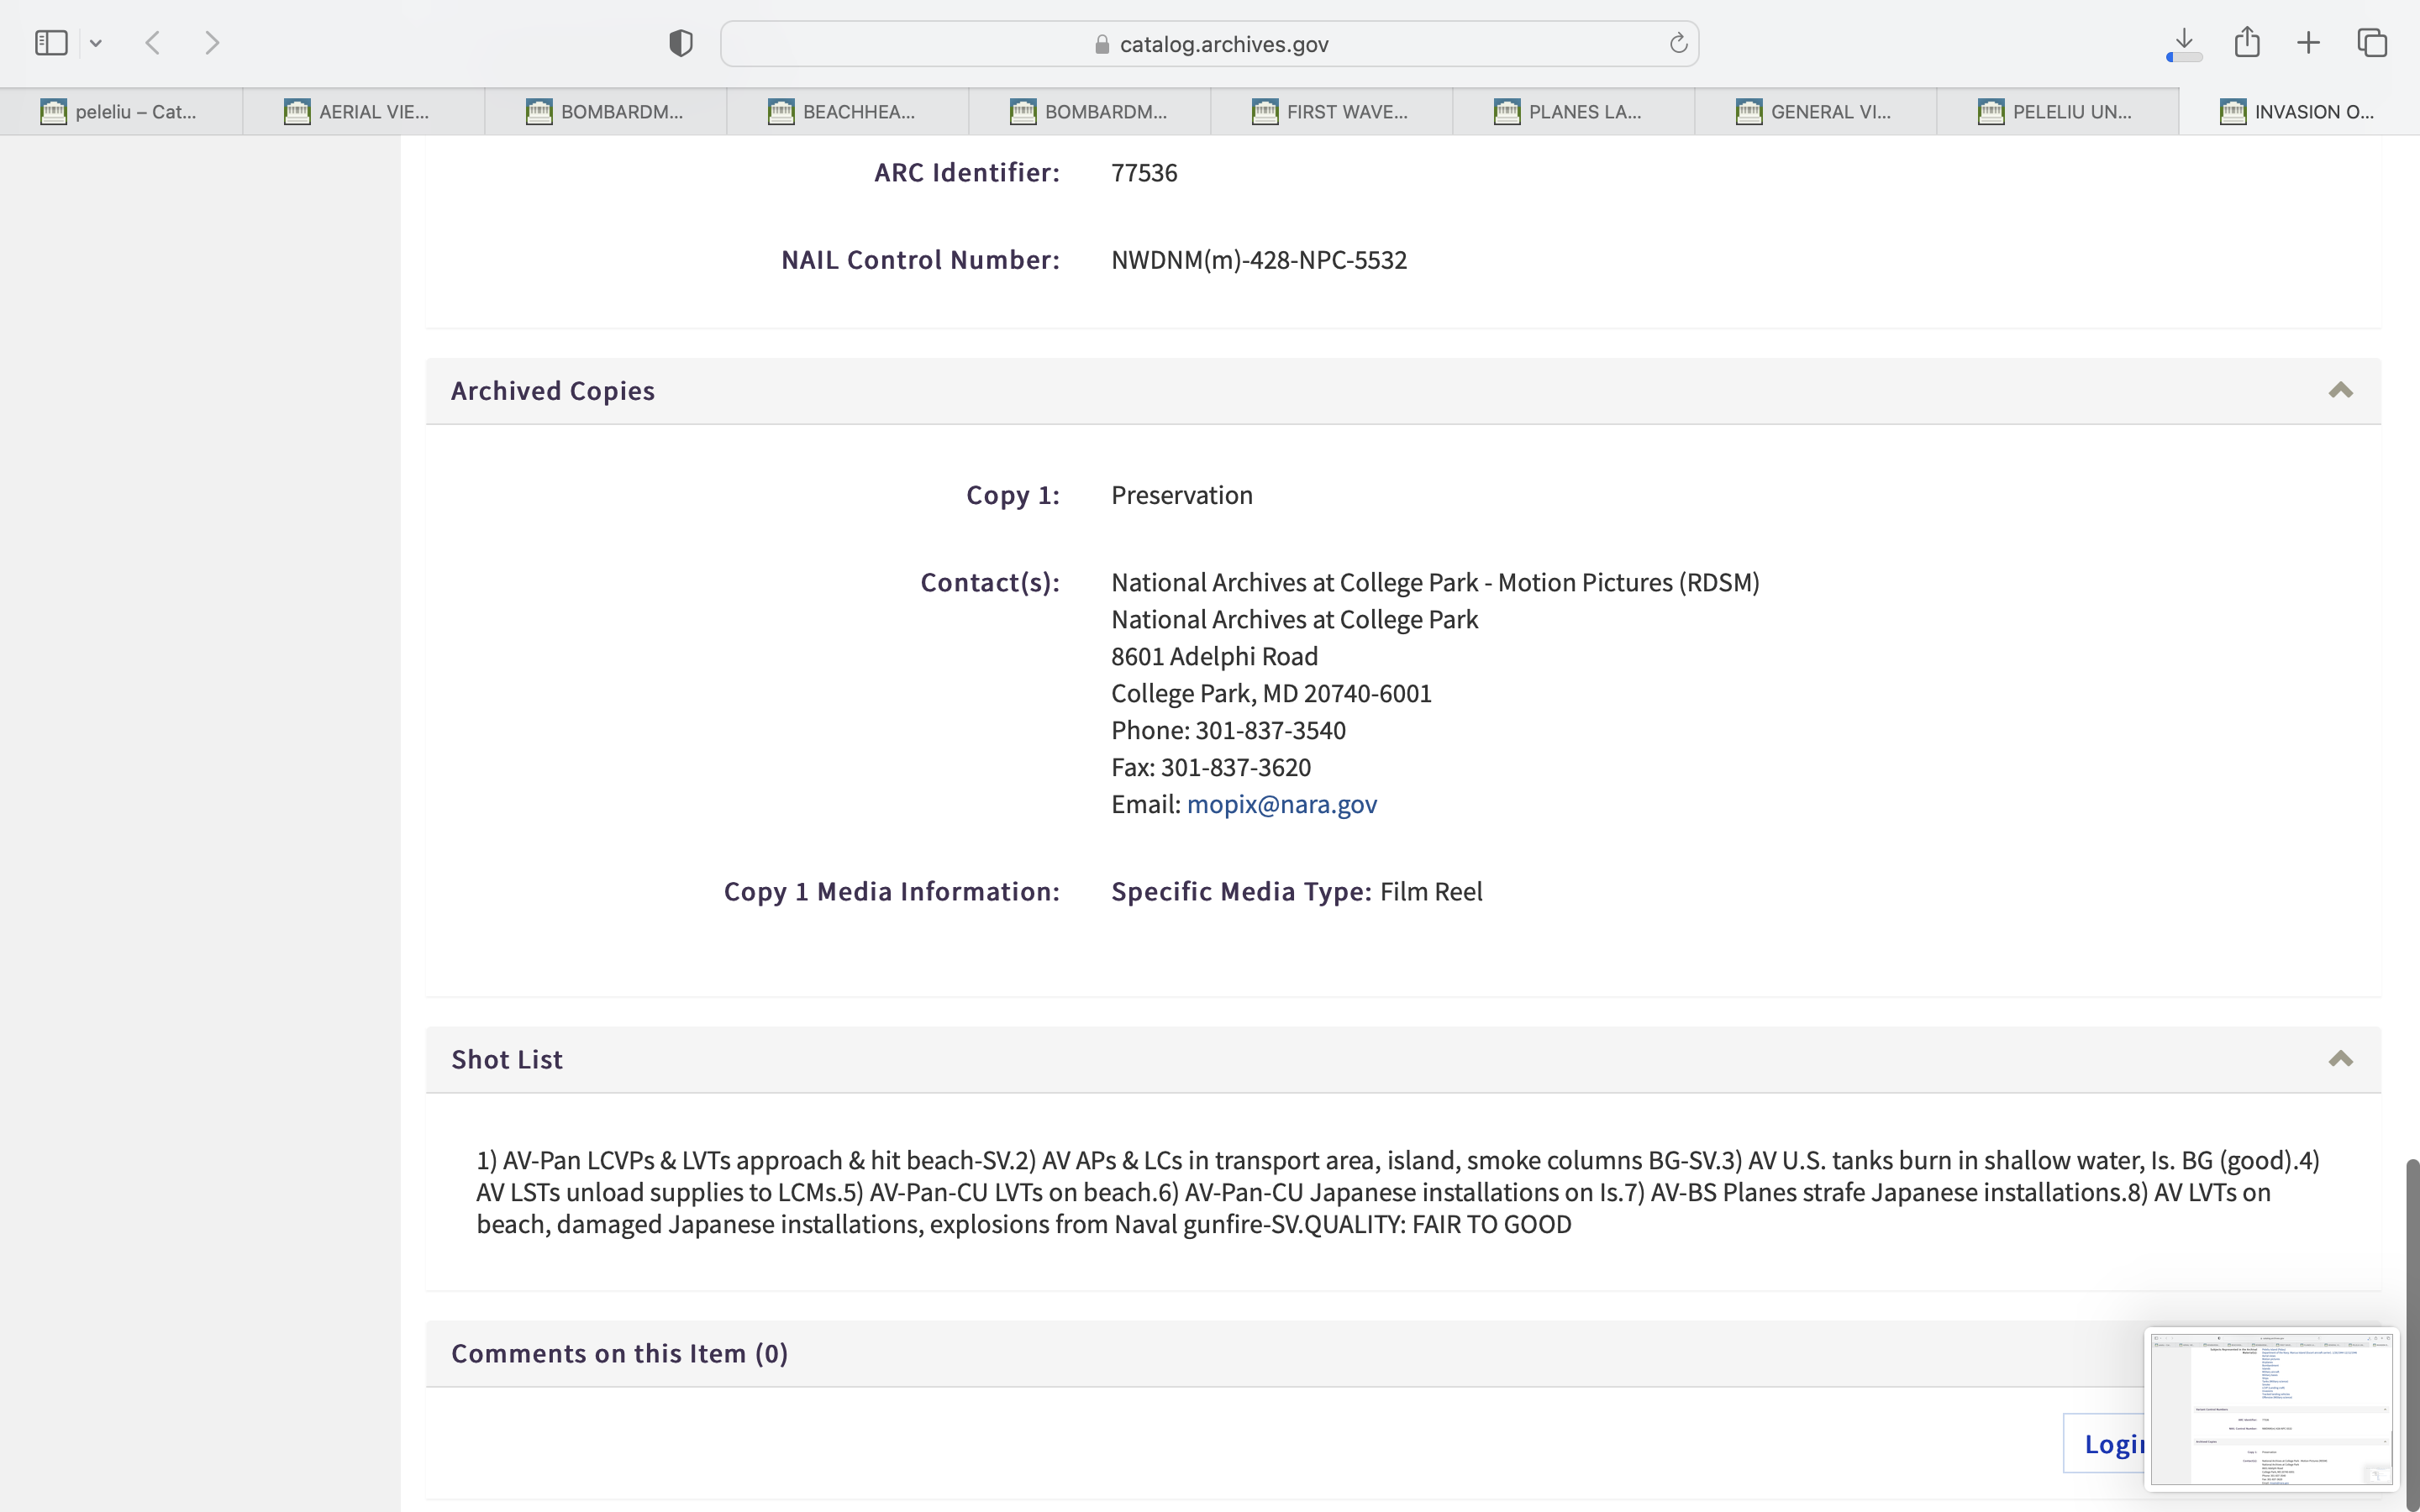Switch to the peleliu Catalog tab
Screen dimensions: 2420x1512
(121, 112)
